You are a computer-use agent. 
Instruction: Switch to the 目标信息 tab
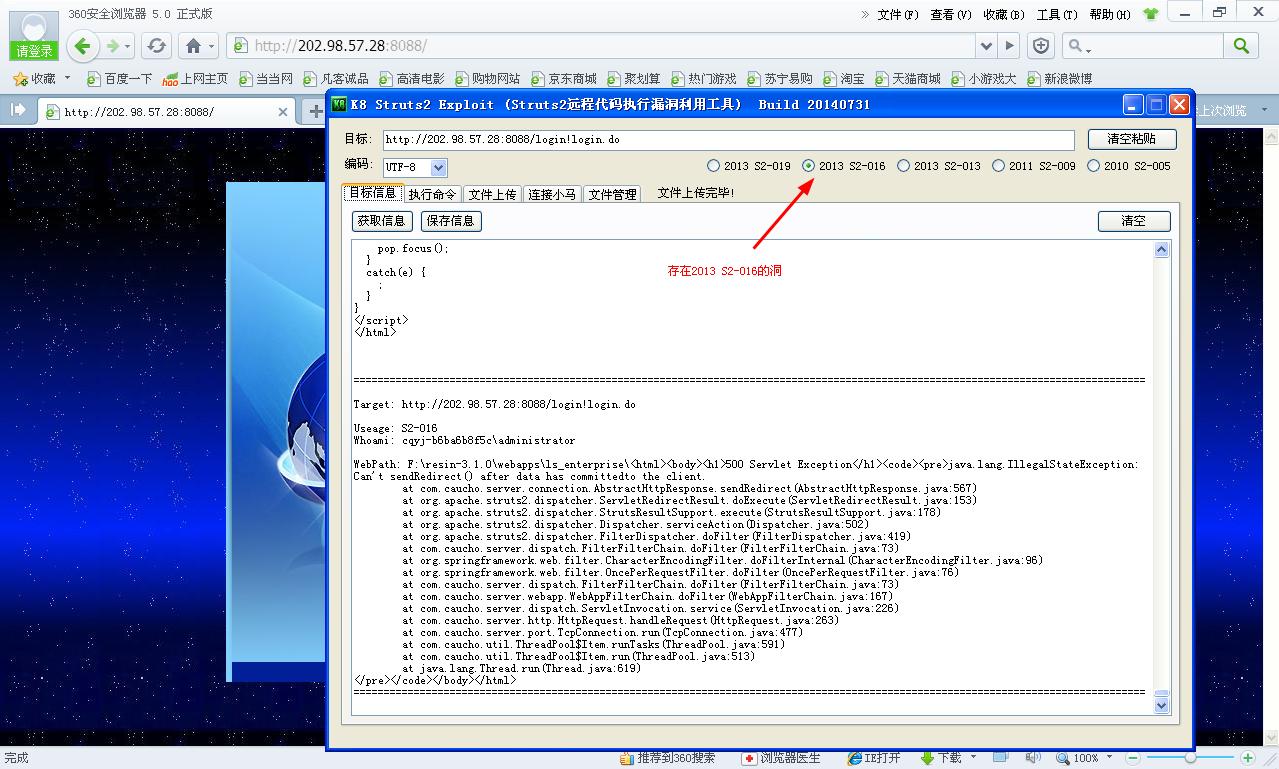pyautogui.click(x=372, y=193)
